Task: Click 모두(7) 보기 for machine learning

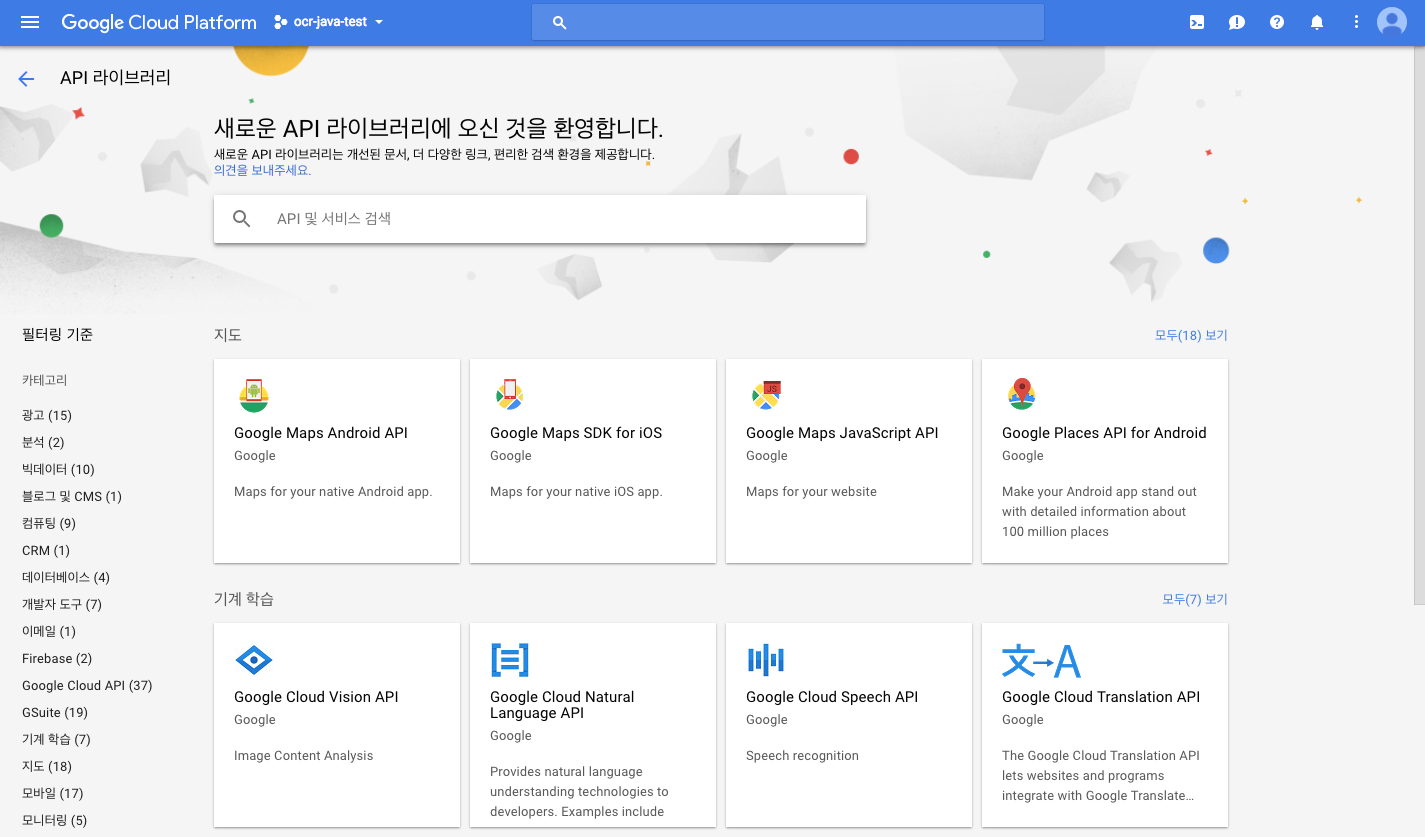Action: tap(1195, 599)
